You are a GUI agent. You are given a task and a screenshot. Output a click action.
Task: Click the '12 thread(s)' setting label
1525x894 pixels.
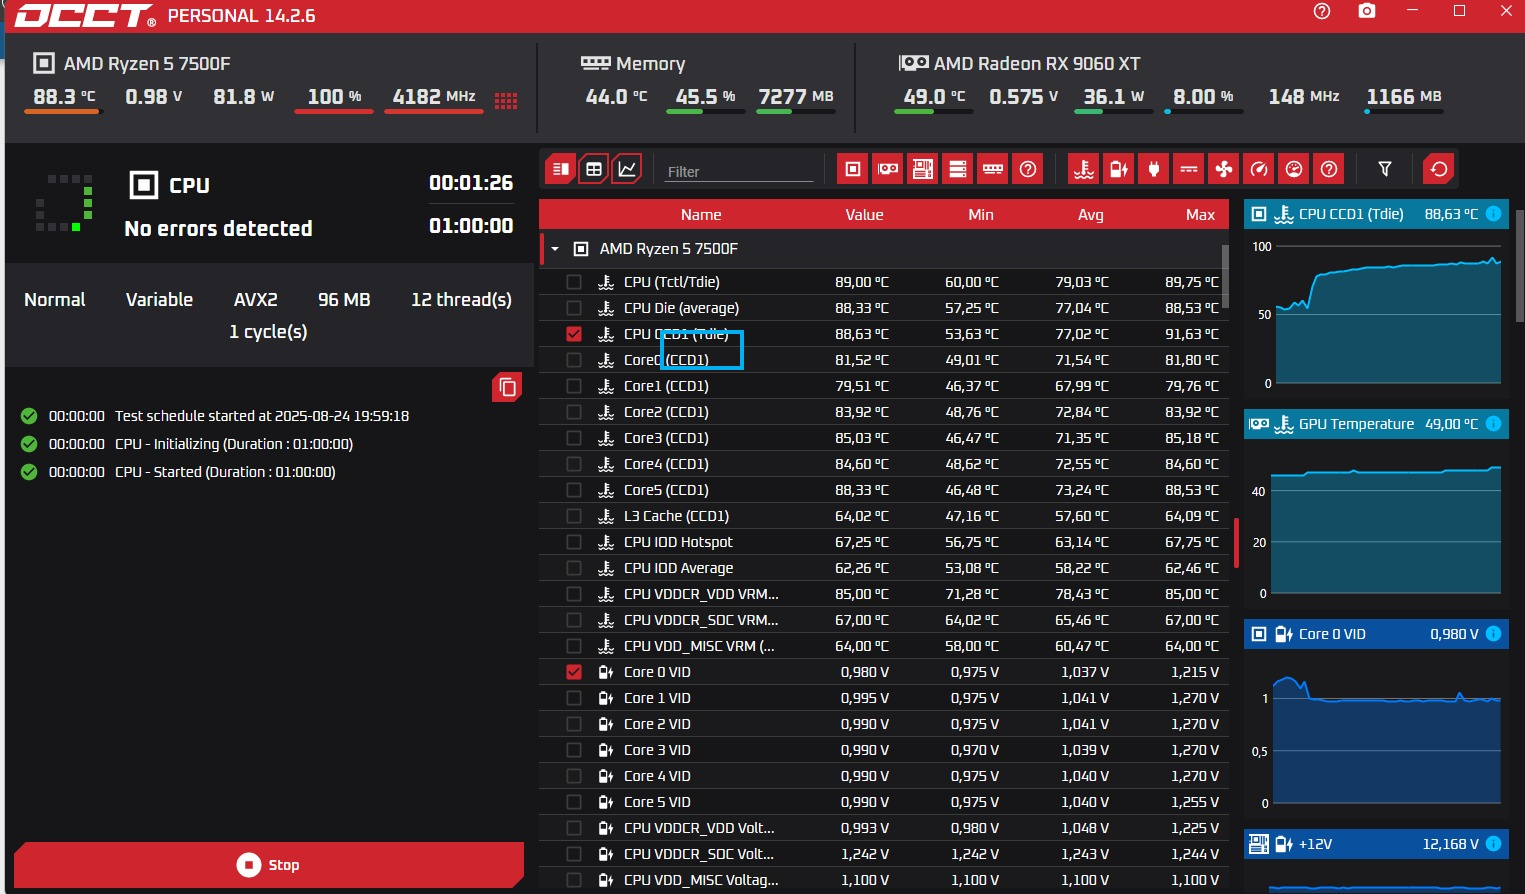461,300
